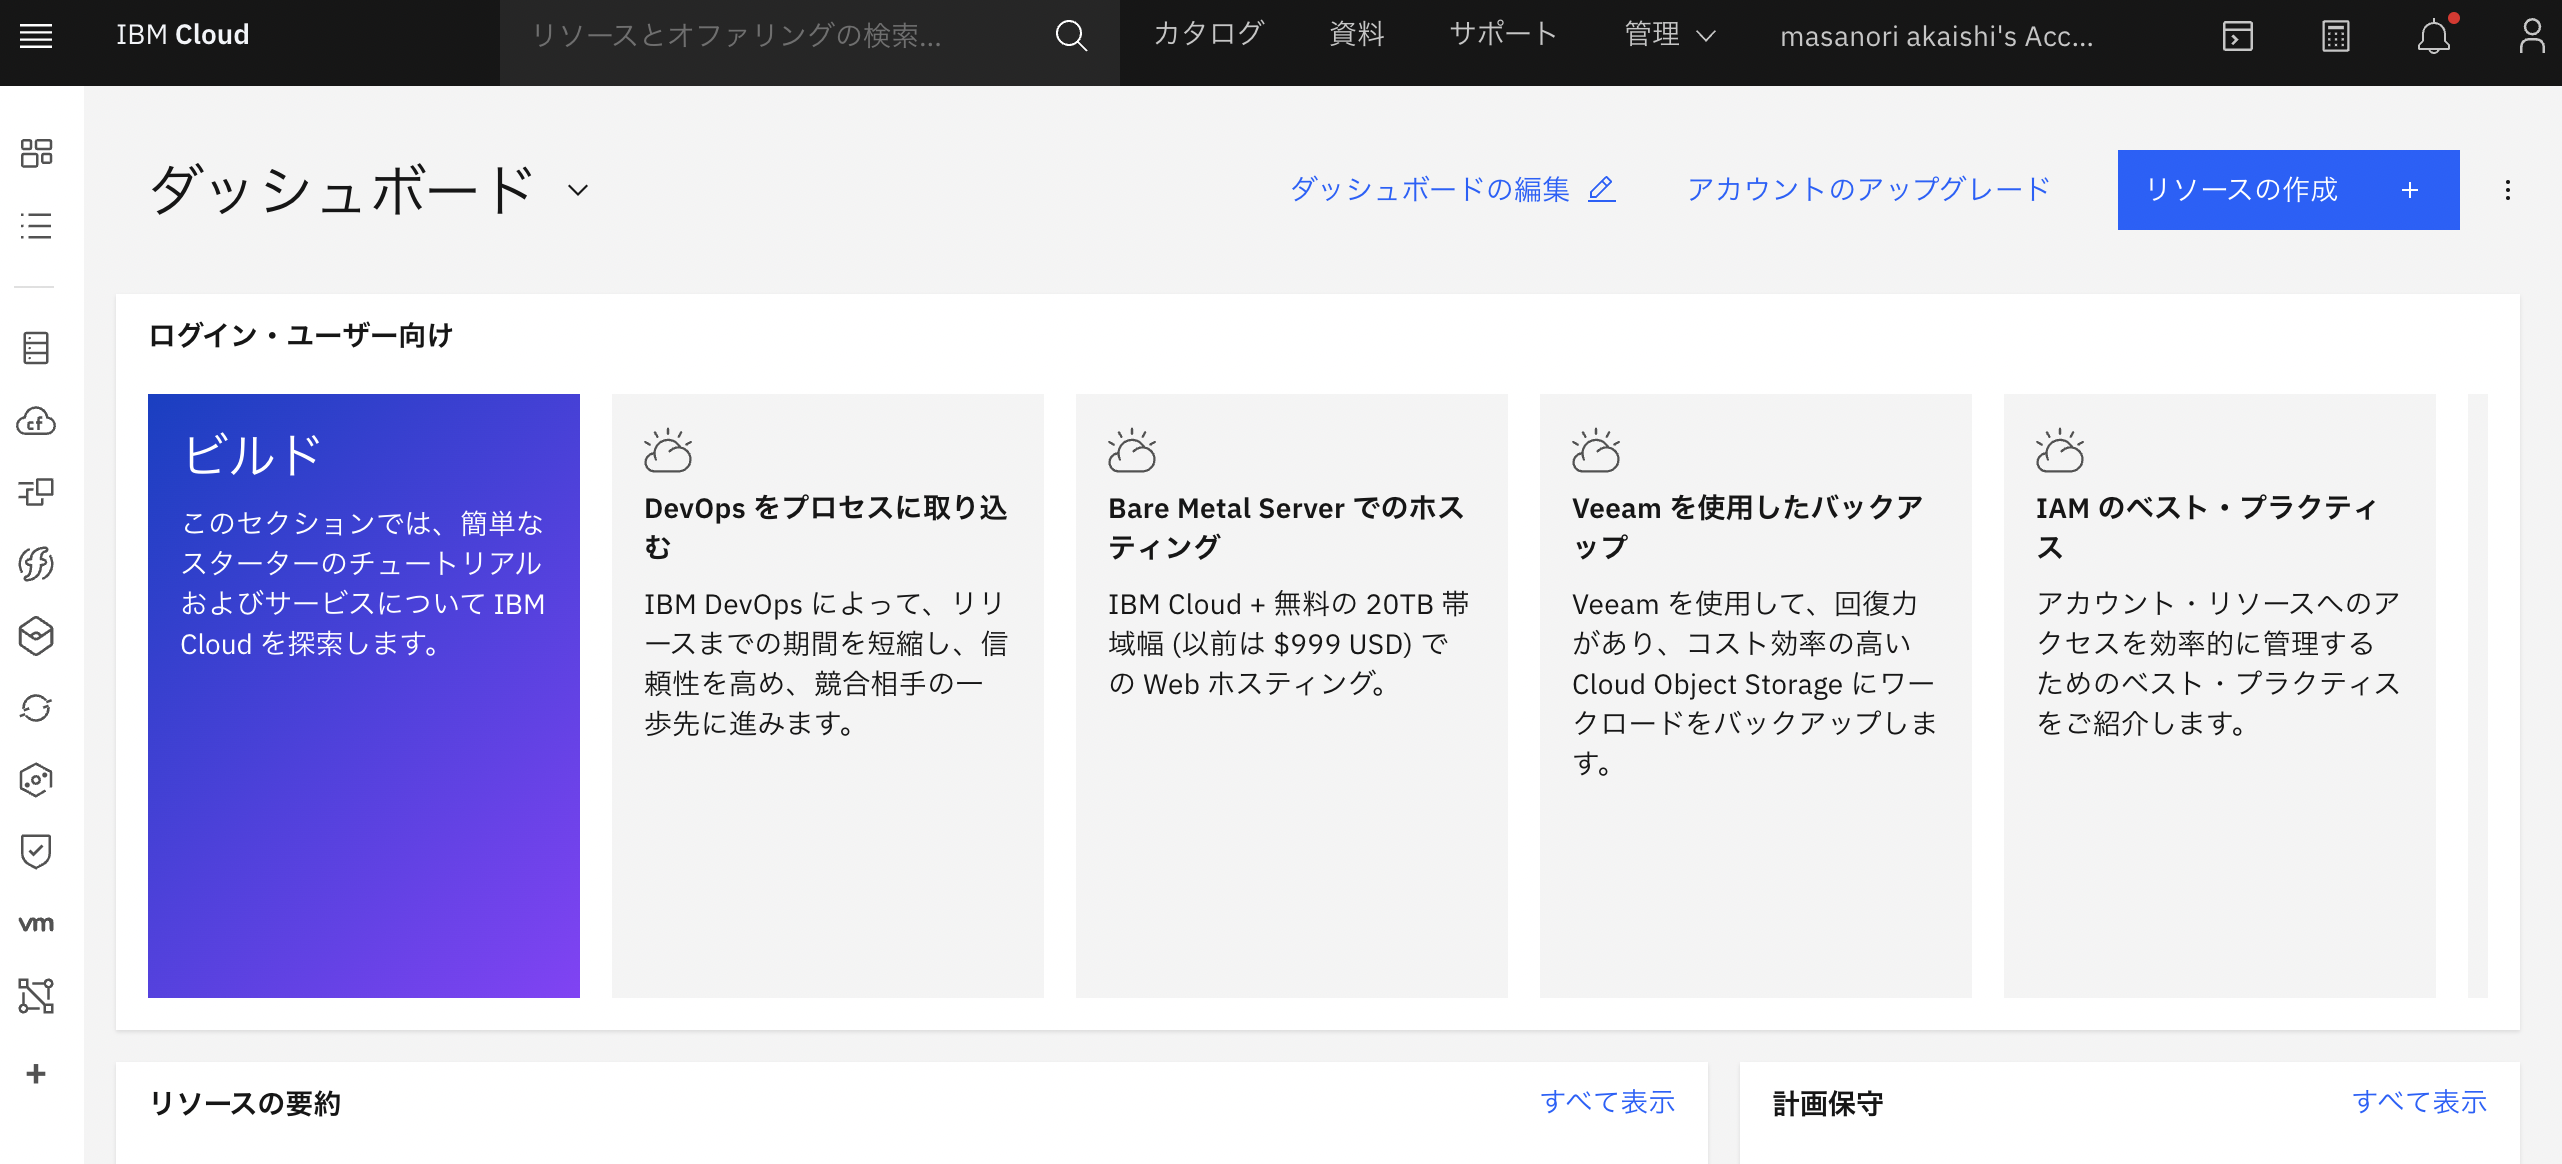Open the classic infrastructure server icon
Screen dimensions: 2562x1164
coord(36,348)
